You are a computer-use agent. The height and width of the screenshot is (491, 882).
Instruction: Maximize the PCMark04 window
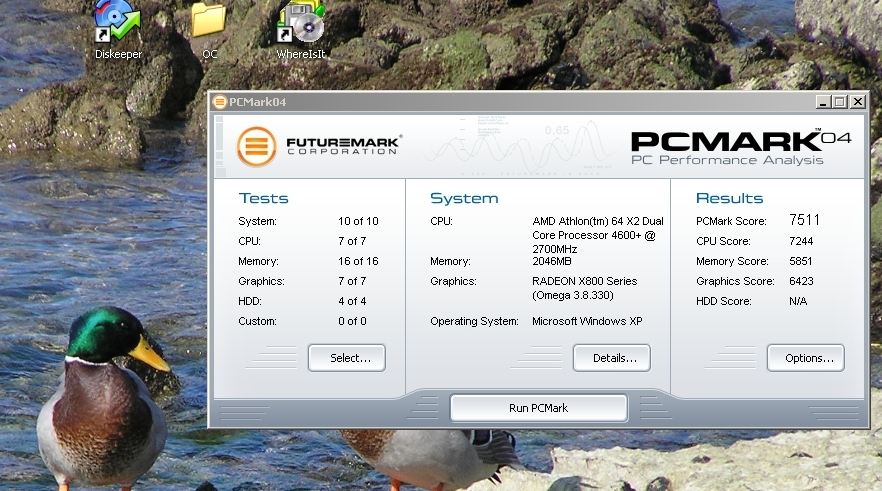[840, 102]
